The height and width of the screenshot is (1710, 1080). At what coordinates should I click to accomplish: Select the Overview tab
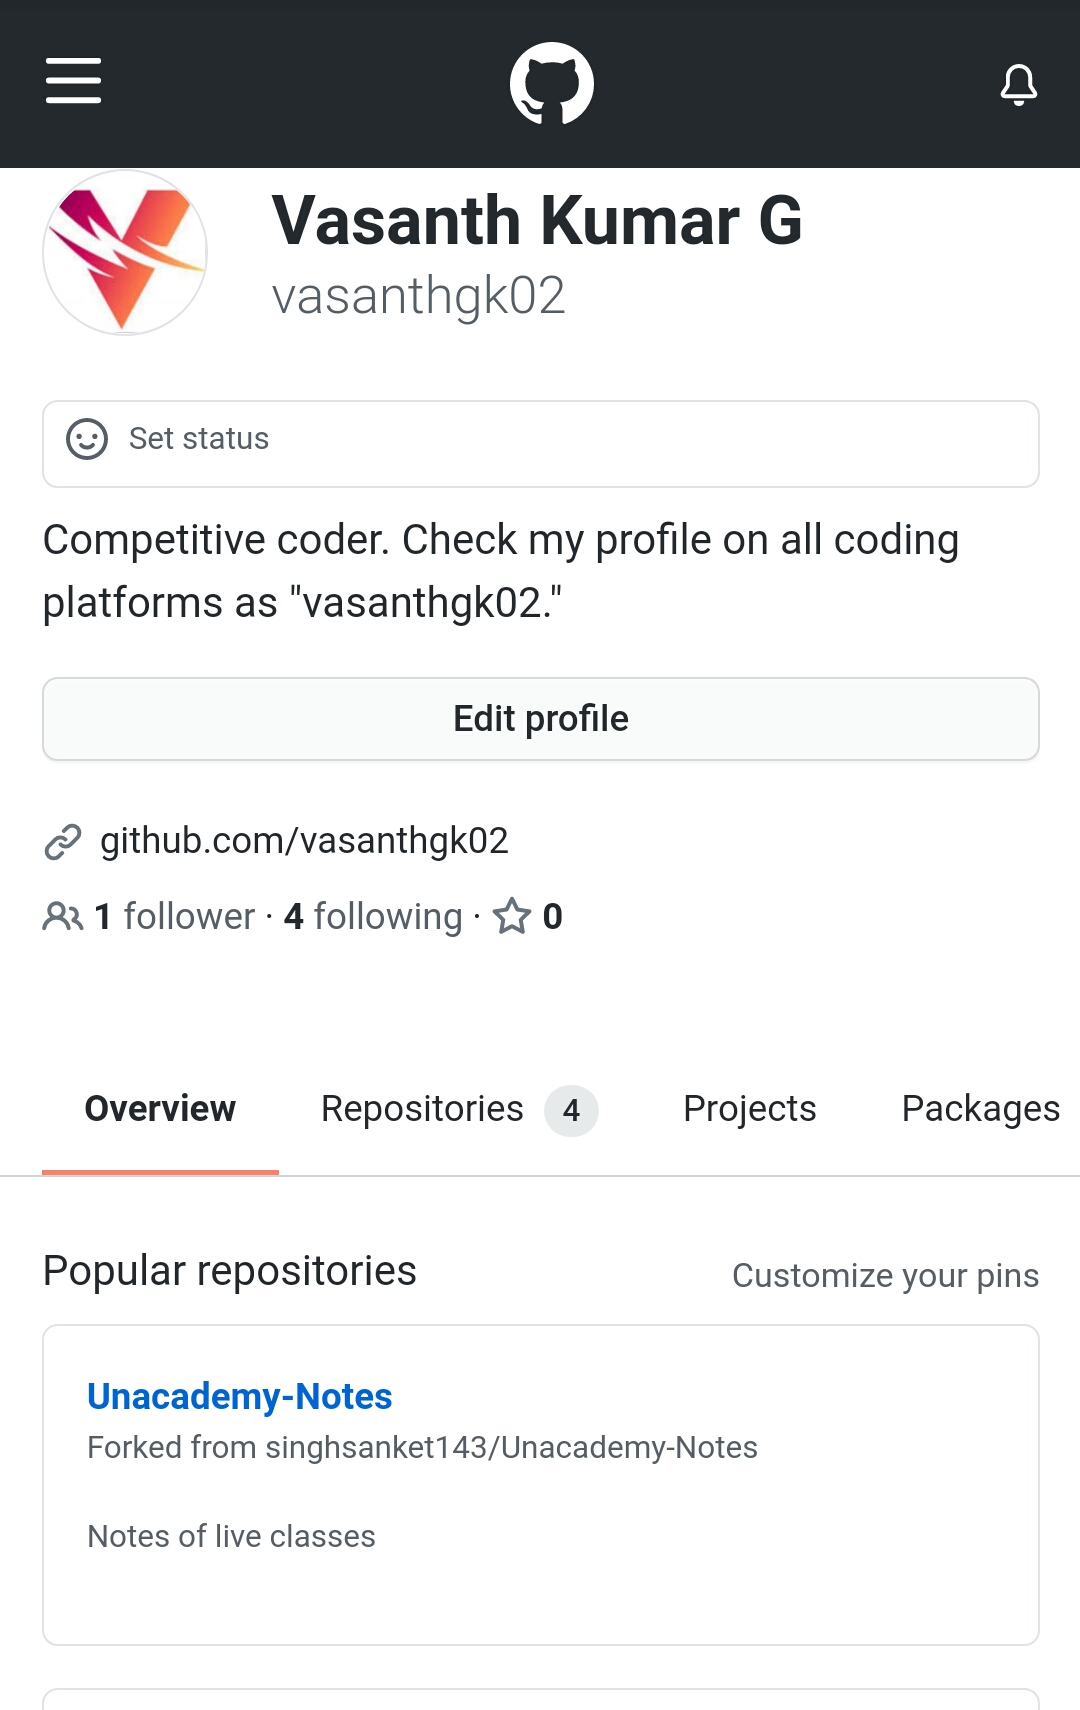coord(160,1109)
